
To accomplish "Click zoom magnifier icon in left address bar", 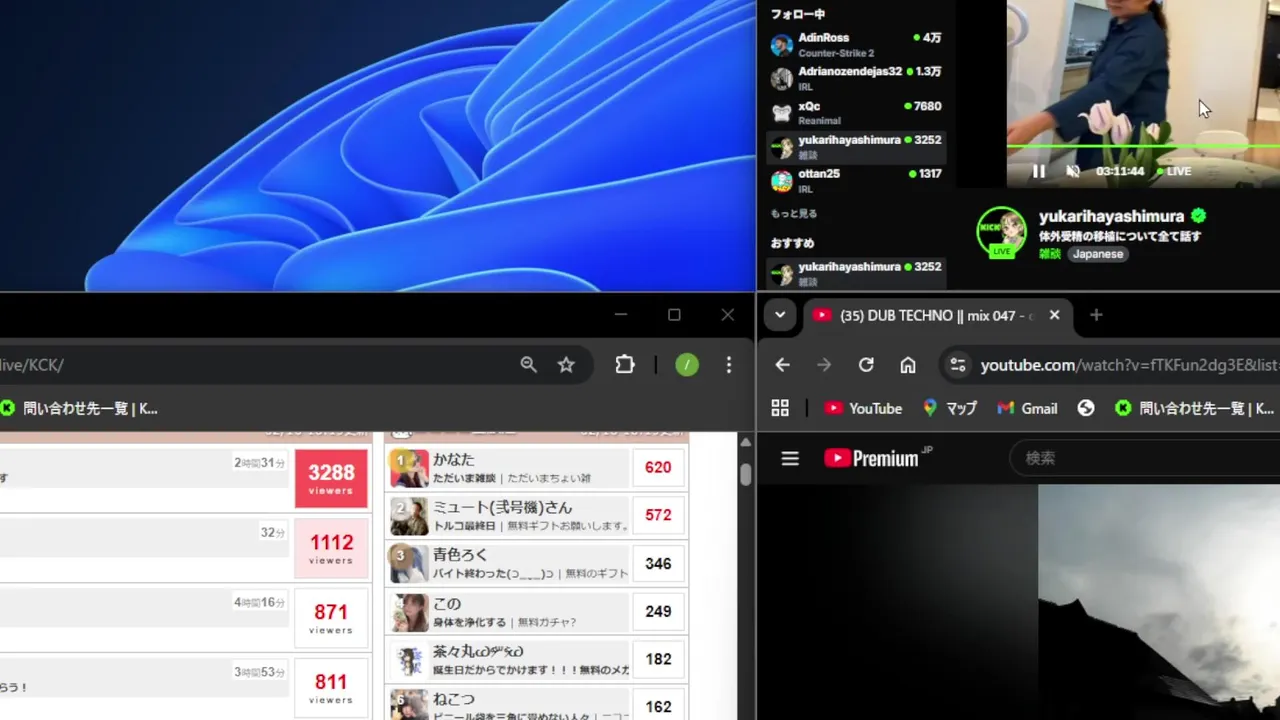I will 529,365.
